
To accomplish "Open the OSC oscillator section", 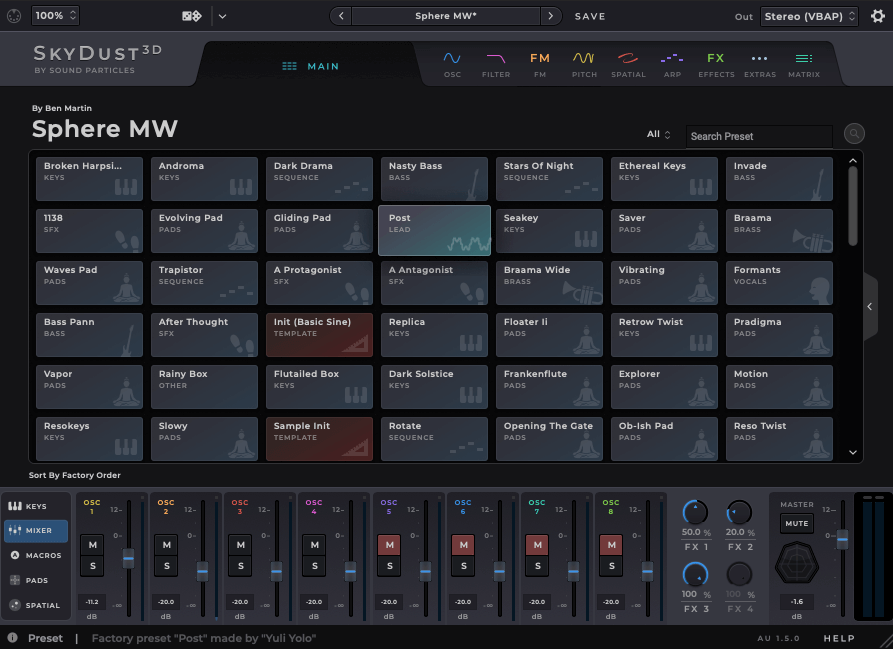I will (x=452, y=64).
